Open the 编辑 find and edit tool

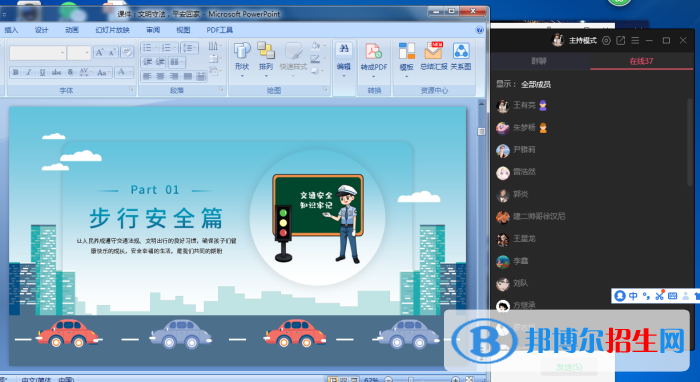click(344, 60)
